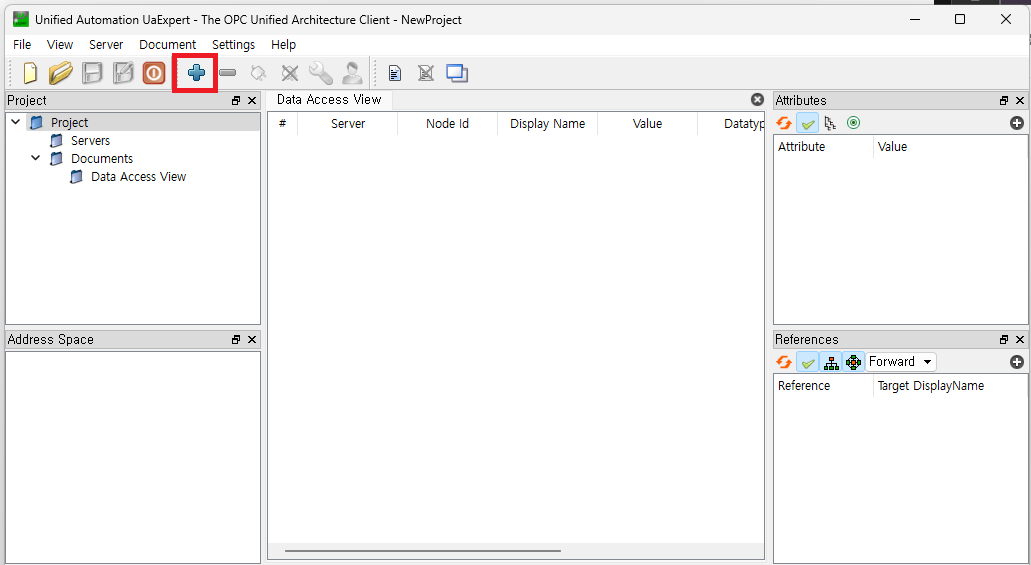Click the overlapping windows toolbar icon

coord(457,73)
